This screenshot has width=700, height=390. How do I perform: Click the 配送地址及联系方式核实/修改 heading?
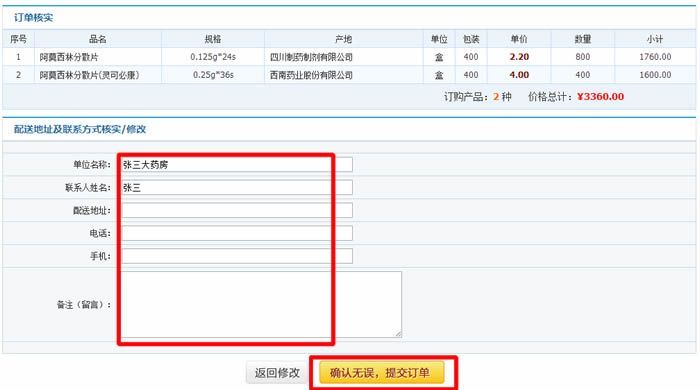click(80, 129)
